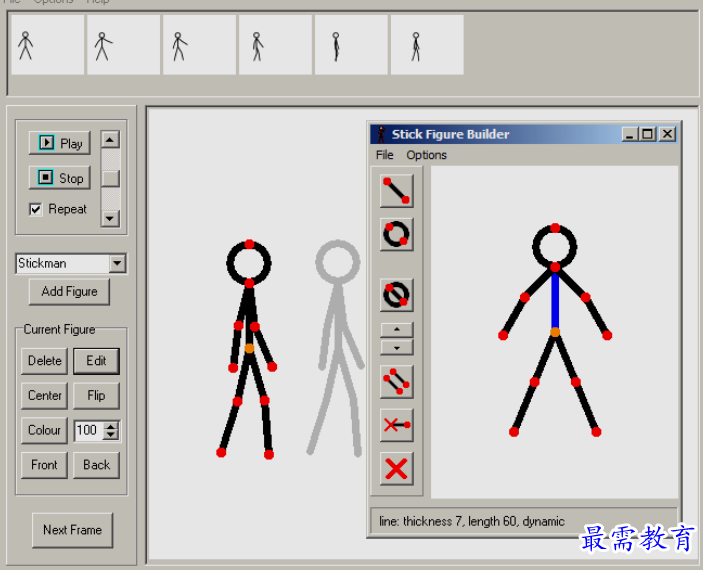Maximize the Stick Figure Builder window
The width and height of the screenshot is (703, 570).
click(x=647, y=134)
